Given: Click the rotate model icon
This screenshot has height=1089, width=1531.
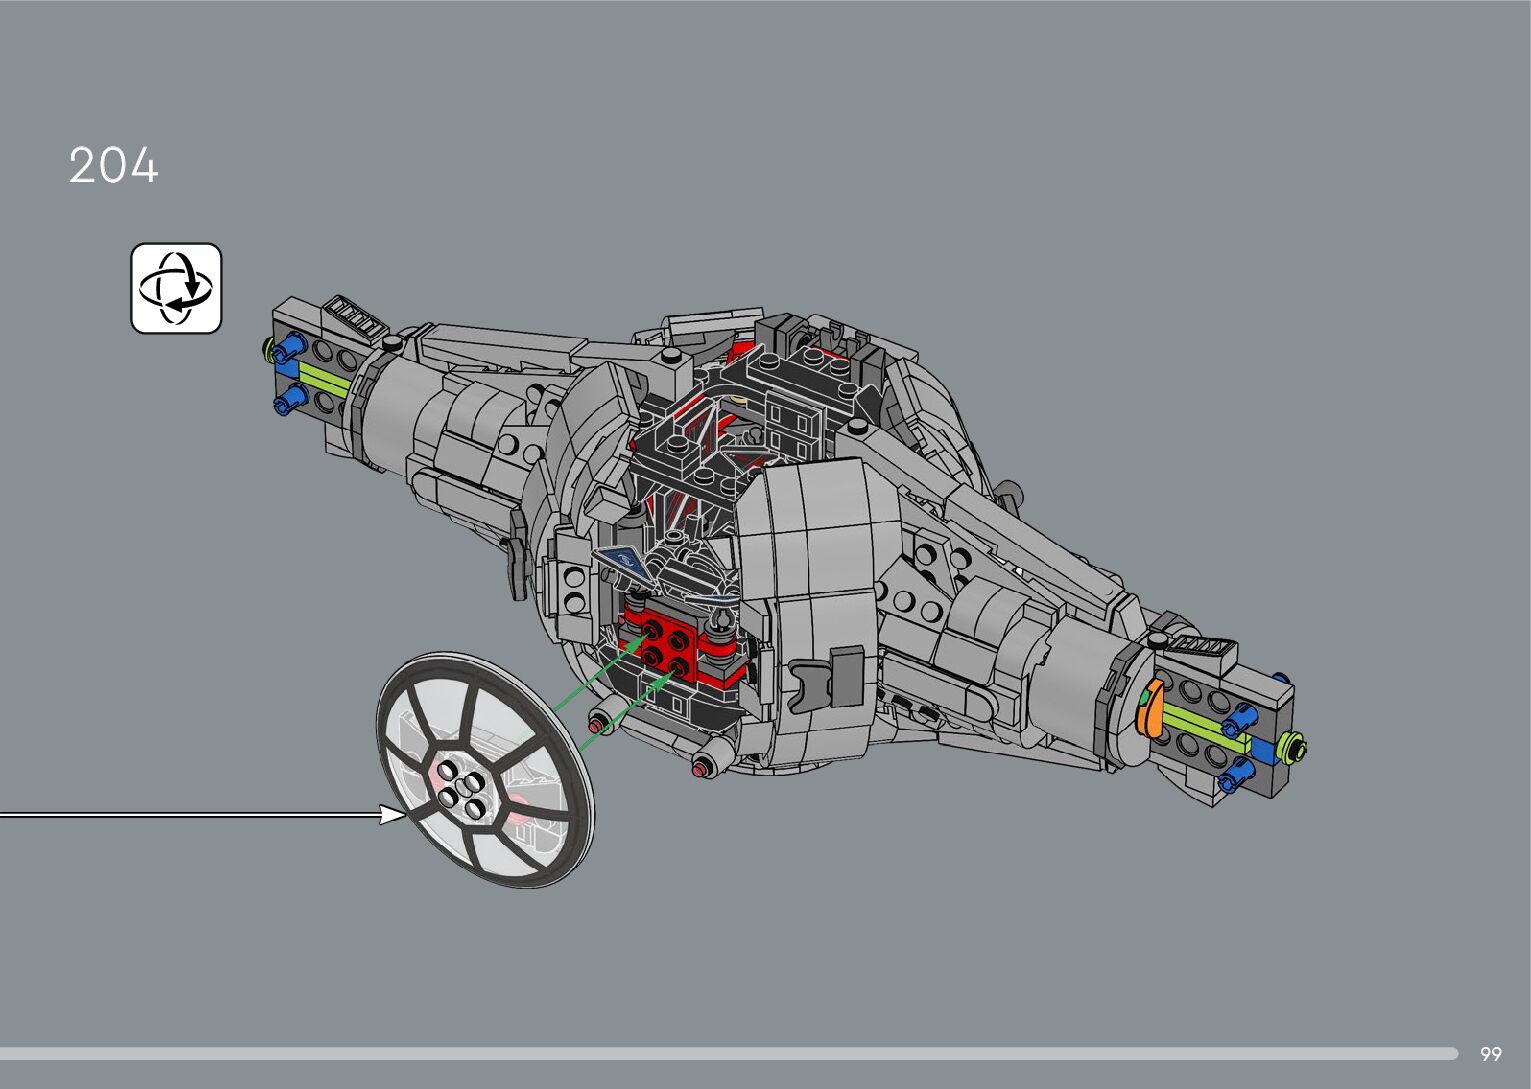Looking at the screenshot, I should point(176,289).
